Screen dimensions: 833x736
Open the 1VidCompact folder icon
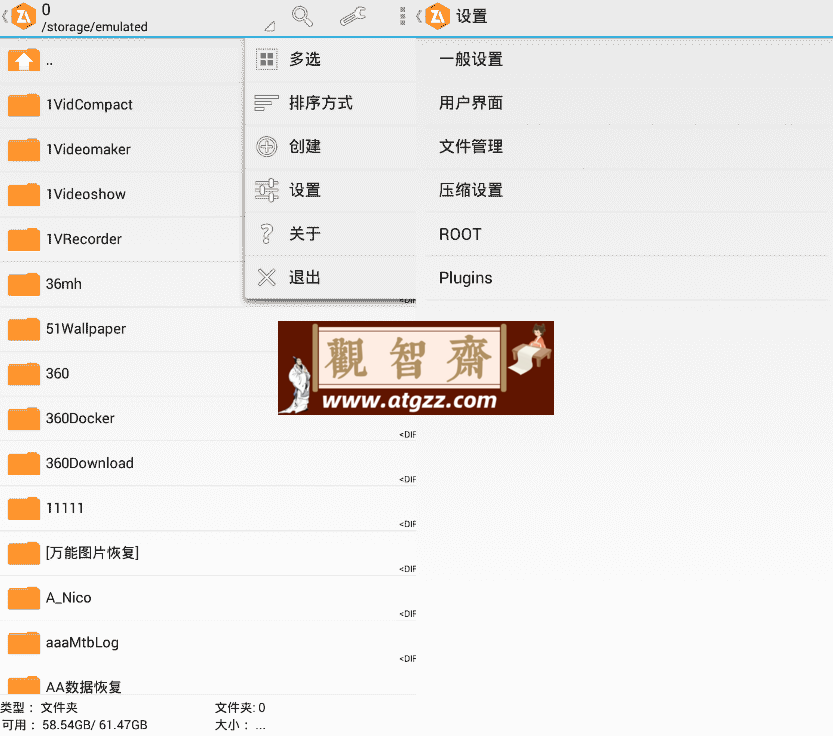pyautogui.click(x=24, y=105)
